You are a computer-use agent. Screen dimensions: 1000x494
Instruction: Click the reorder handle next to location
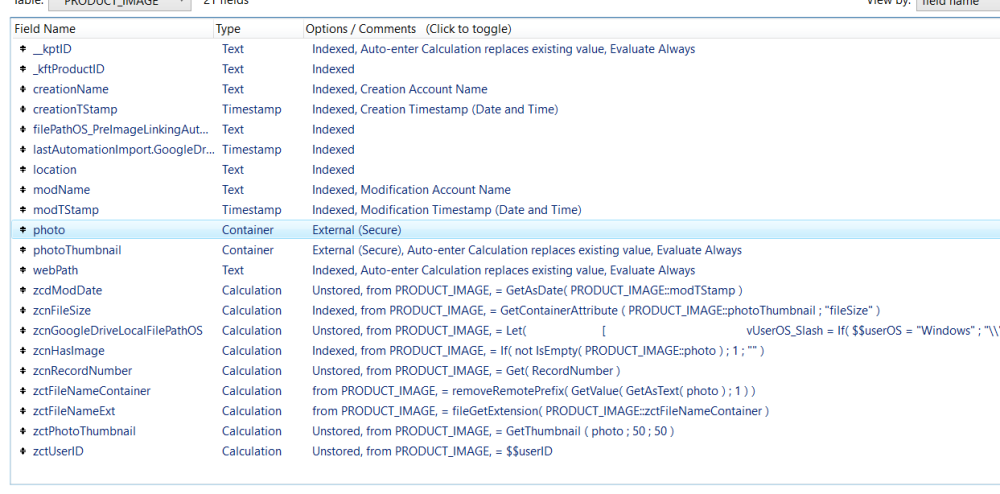[x=22, y=170]
